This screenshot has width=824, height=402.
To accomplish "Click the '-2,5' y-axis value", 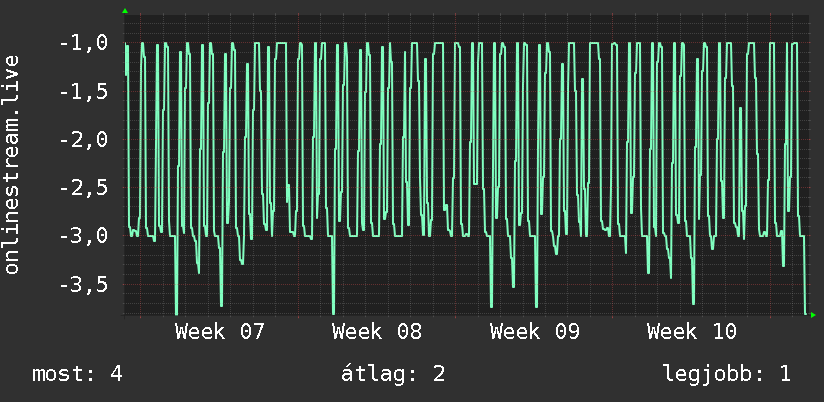I will pyautogui.click(x=84, y=188).
